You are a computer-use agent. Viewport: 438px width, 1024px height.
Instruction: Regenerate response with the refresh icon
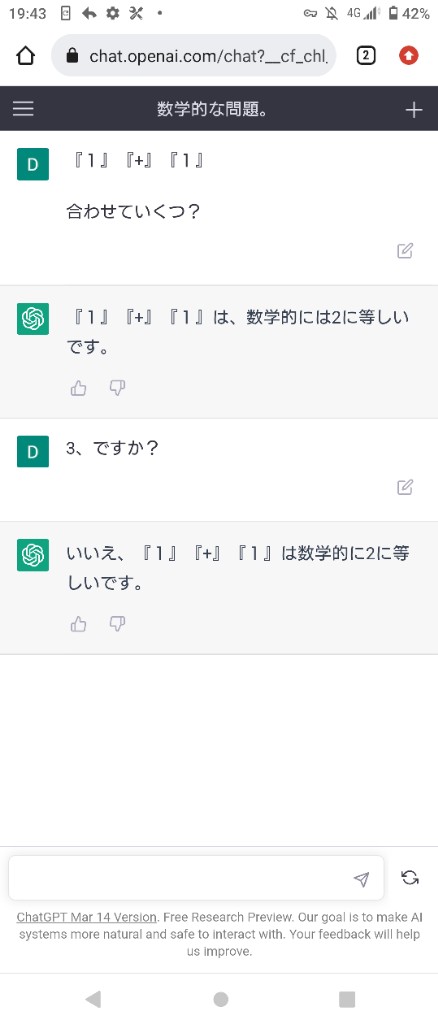coord(410,878)
